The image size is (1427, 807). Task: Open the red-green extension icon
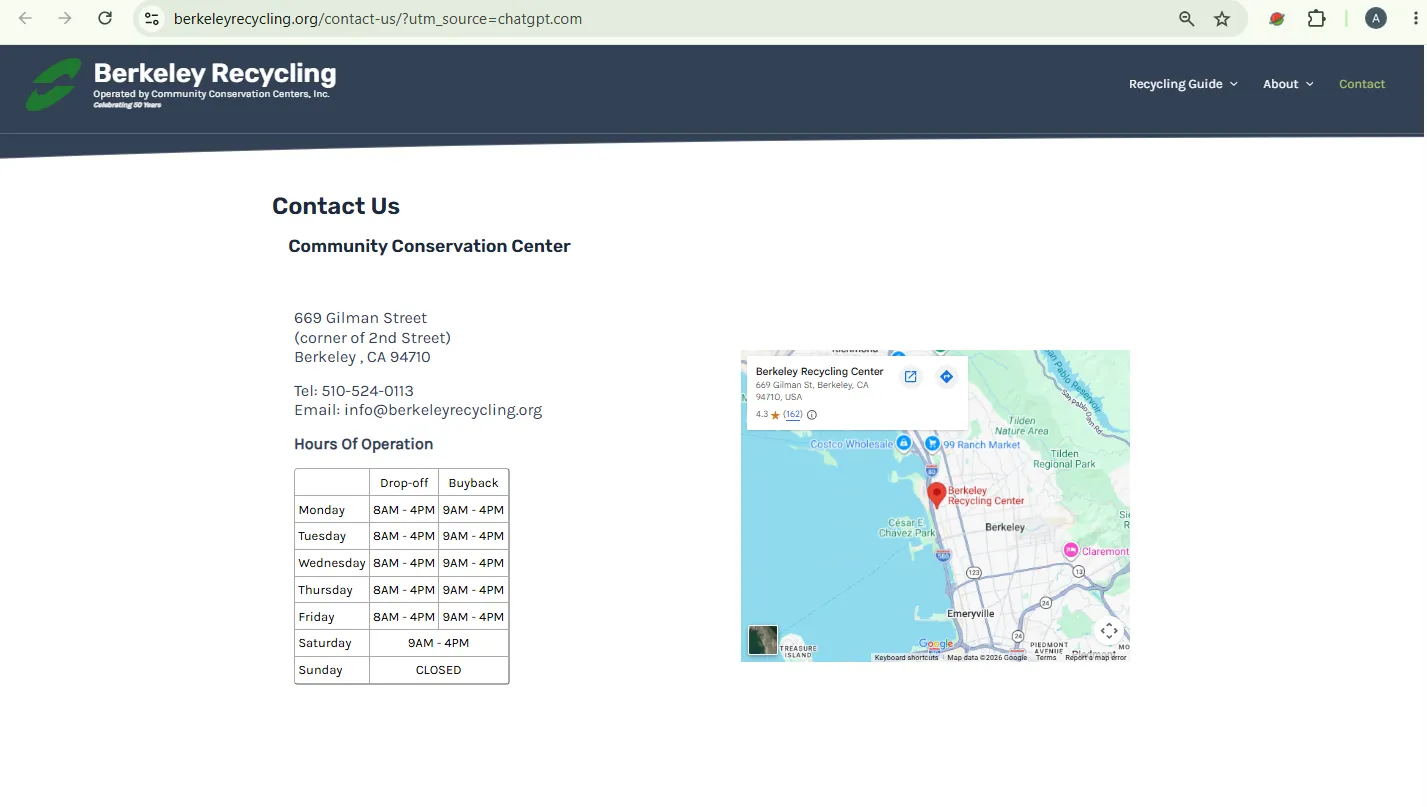1277,18
